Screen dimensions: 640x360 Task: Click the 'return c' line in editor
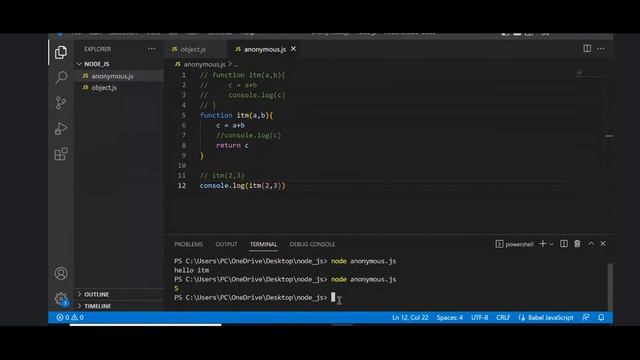coord(232,145)
